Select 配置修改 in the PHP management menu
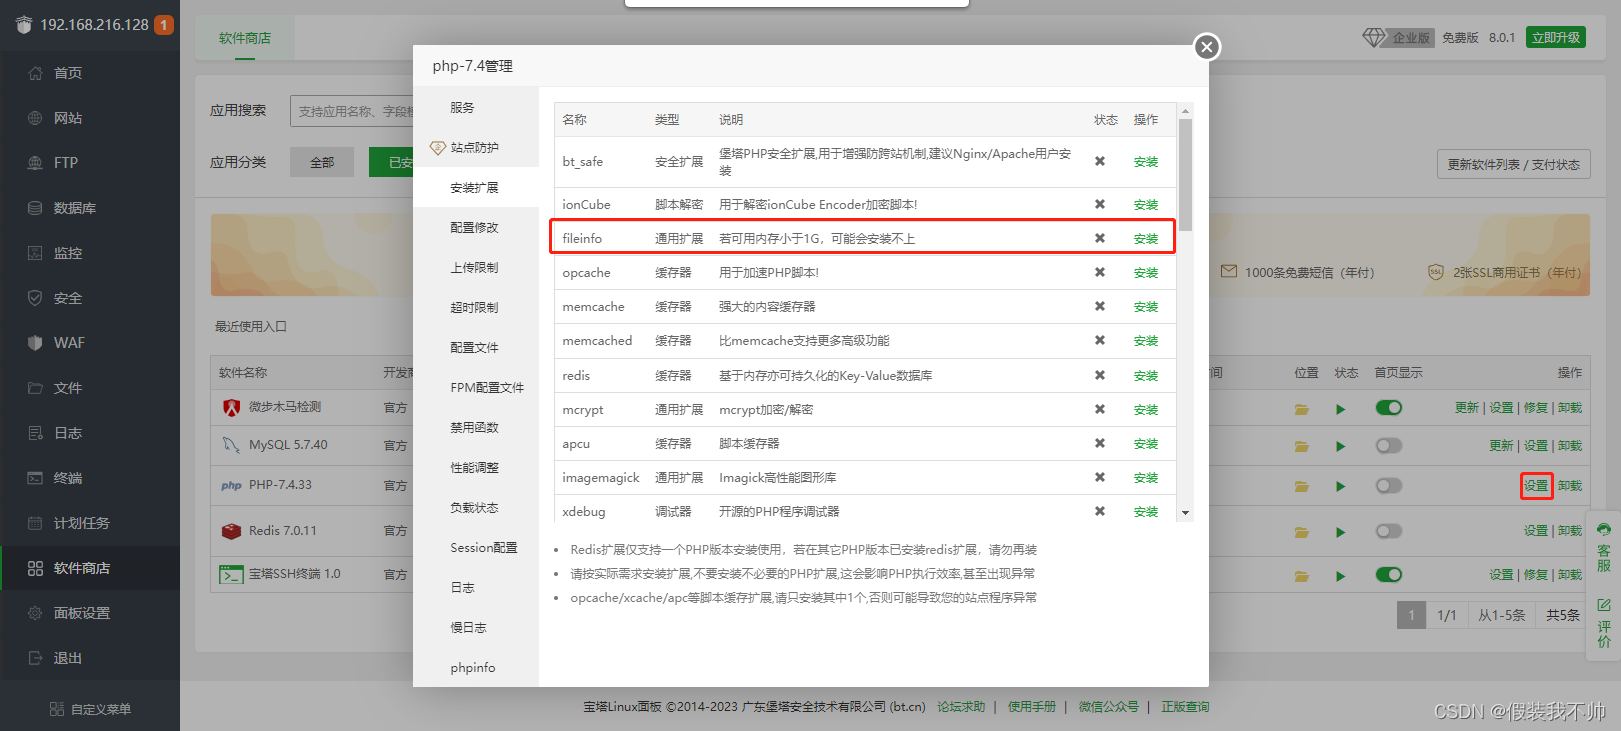Image resolution: width=1621 pixels, height=731 pixels. (476, 228)
